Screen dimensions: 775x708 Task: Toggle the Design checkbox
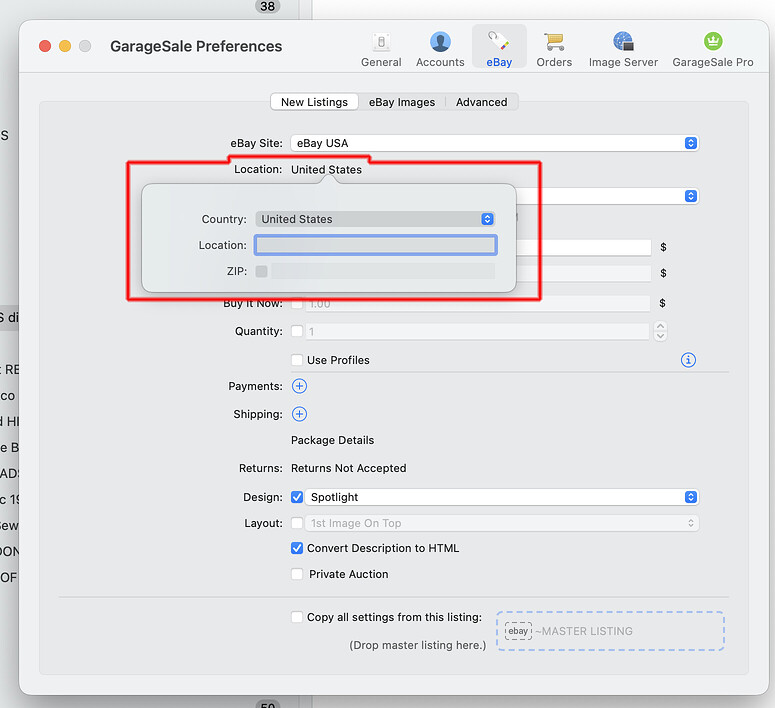[x=297, y=497]
